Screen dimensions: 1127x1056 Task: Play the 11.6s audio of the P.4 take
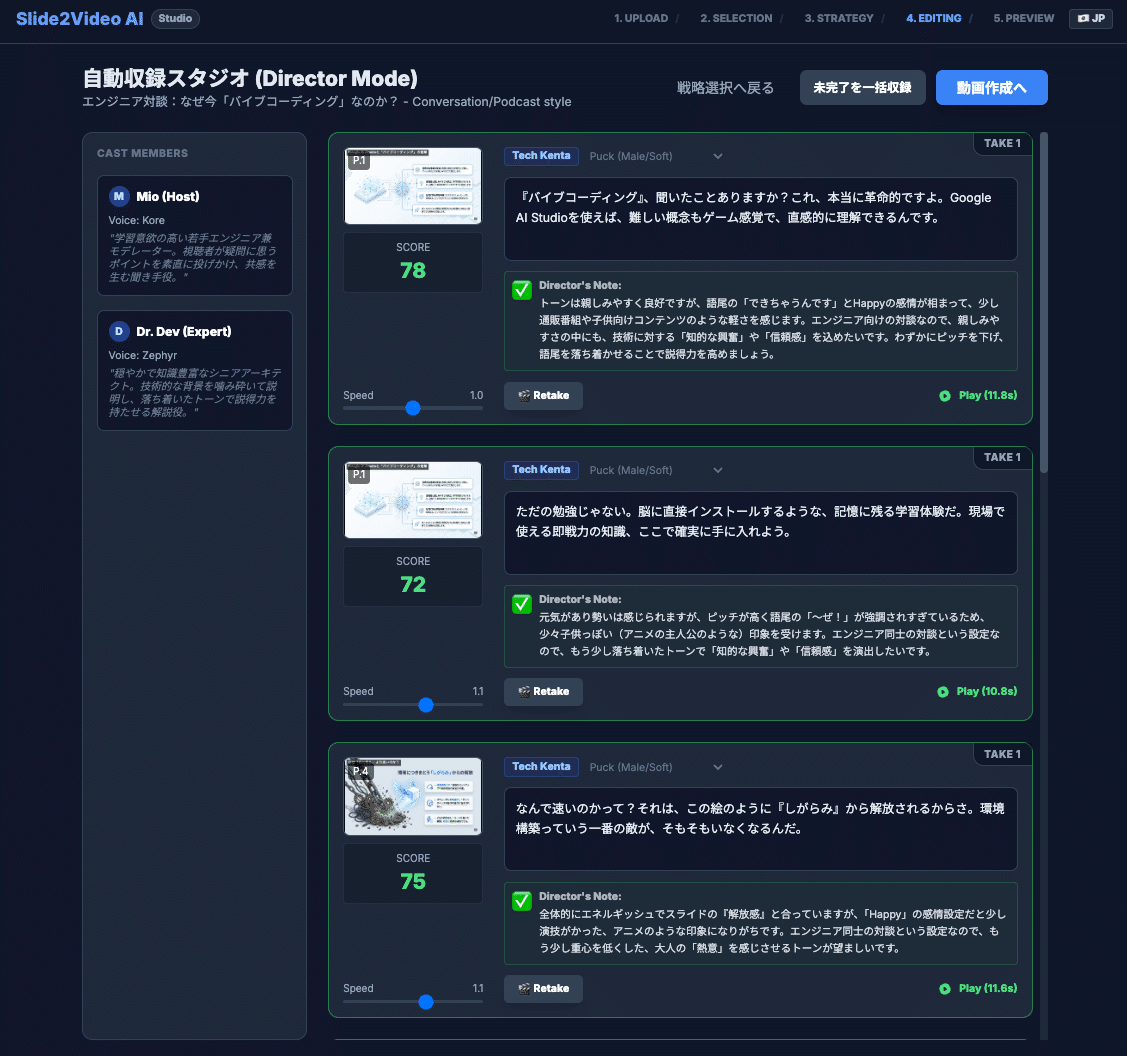[976, 988]
